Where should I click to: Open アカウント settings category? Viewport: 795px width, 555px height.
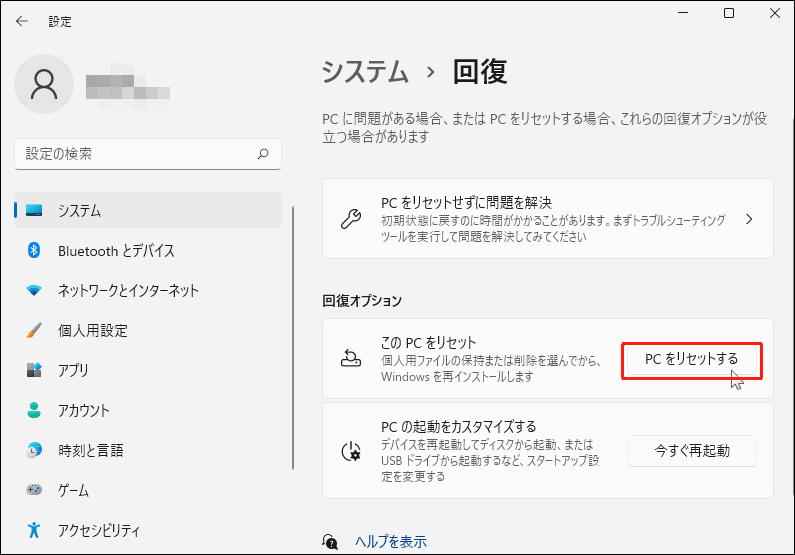148,411
